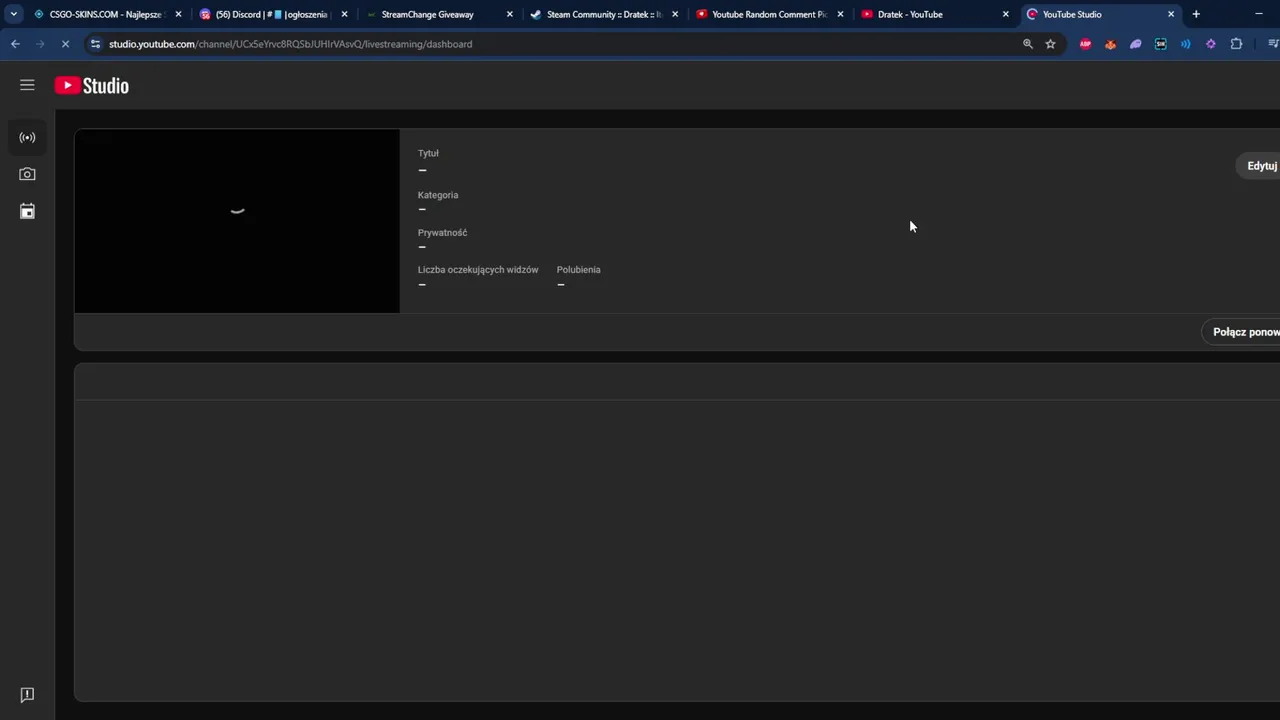The height and width of the screenshot is (720, 1280).
Task: Stop the page loading with X button
Action: (x=65, y=44)
